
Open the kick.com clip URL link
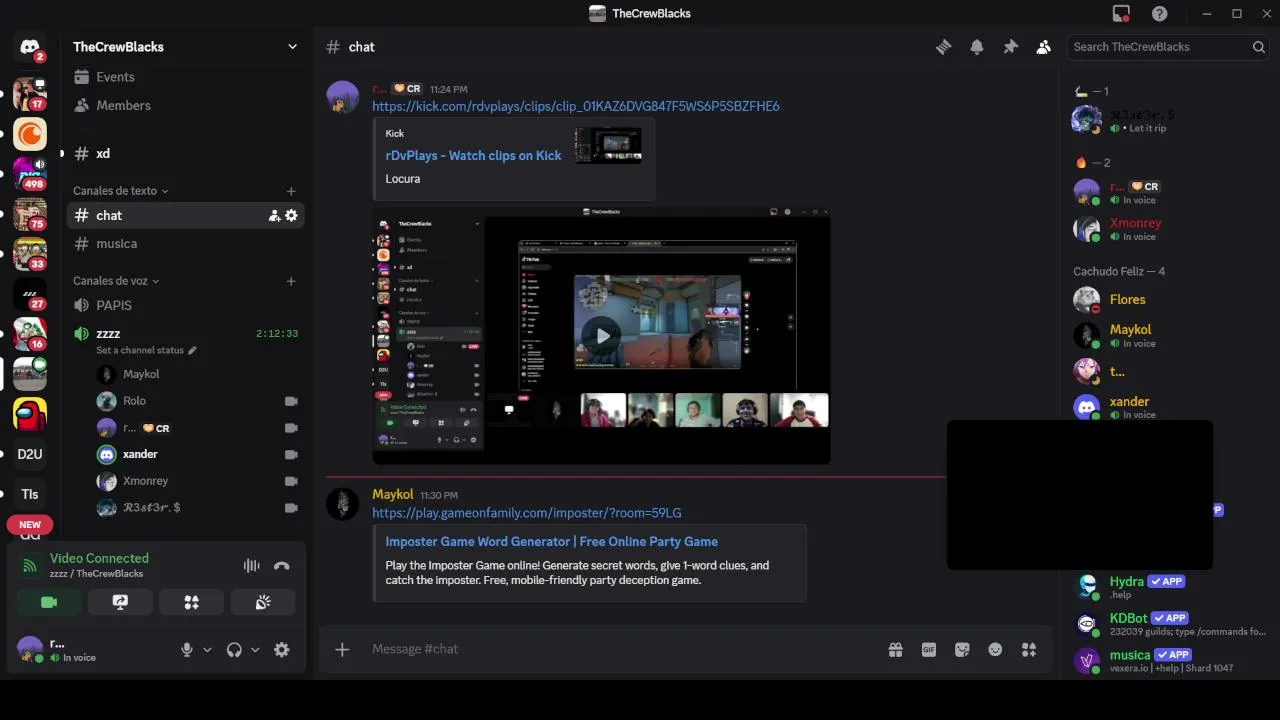[576, 106]
